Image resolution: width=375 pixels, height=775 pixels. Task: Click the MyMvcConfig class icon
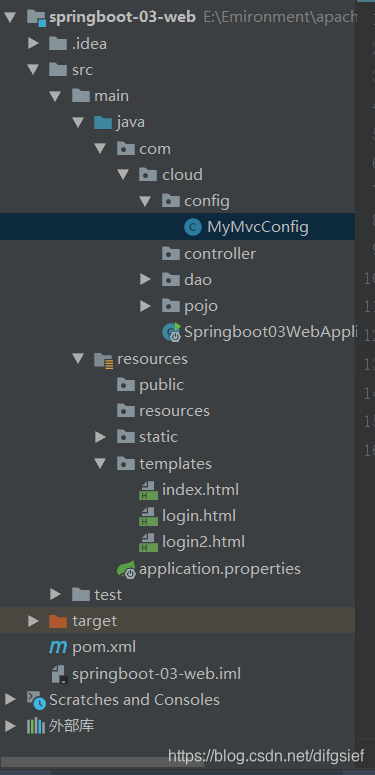point(193,227)
